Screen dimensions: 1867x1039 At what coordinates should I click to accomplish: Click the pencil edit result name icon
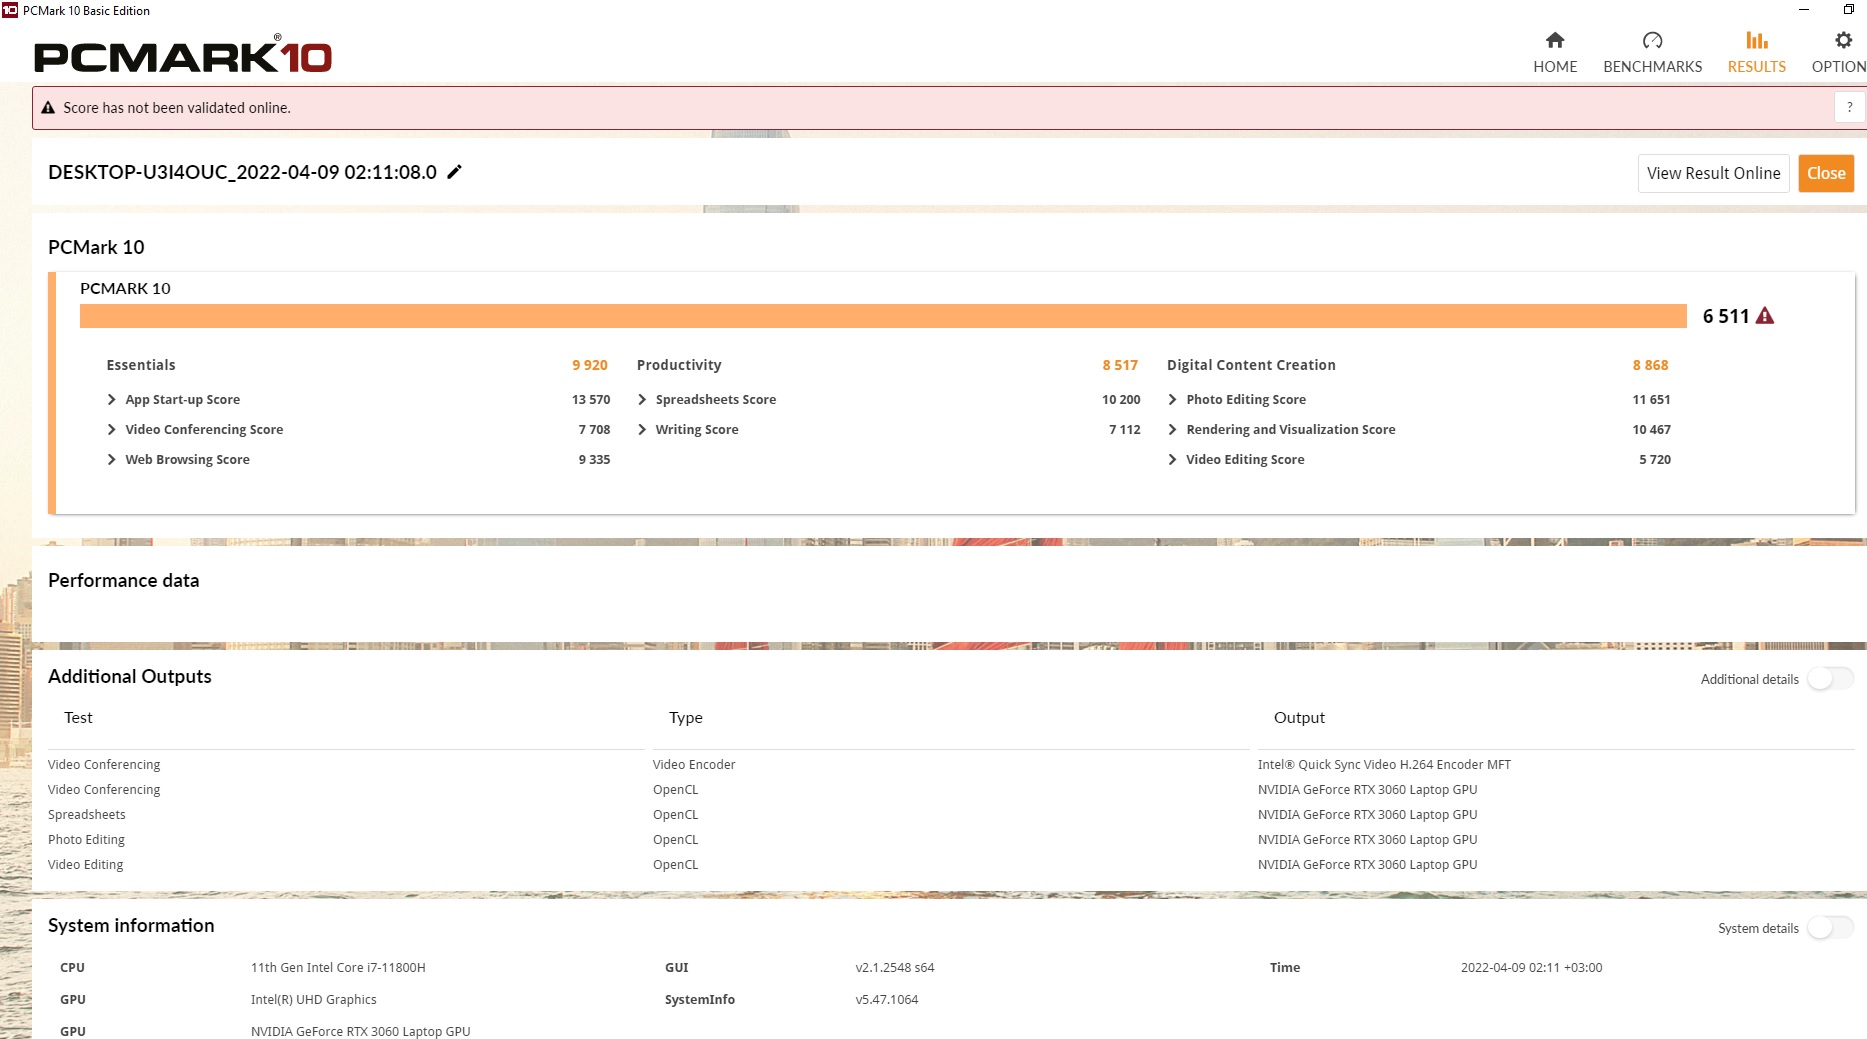pos(454,172)
